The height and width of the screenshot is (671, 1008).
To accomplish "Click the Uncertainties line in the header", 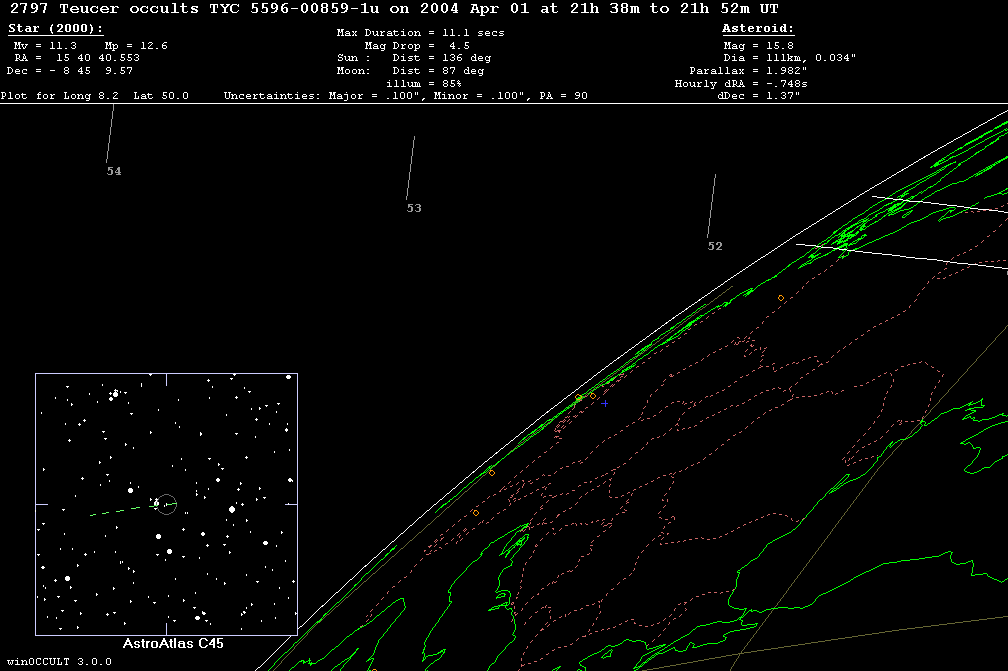I will (x=405, y=96).
